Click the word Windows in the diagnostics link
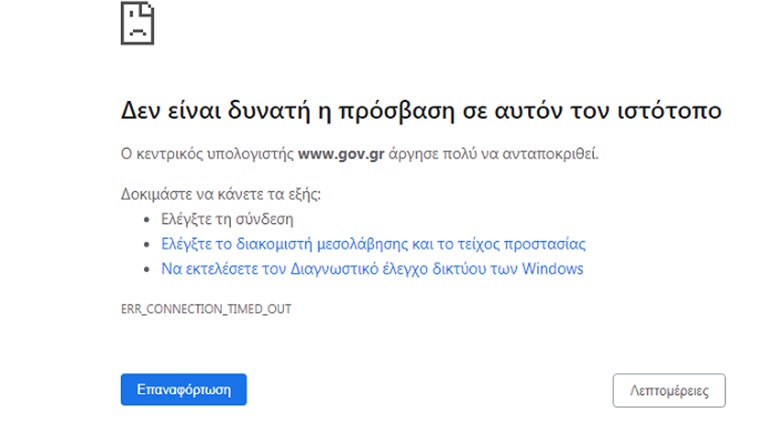Screen dimensions: 770x433 pos(552,269)
